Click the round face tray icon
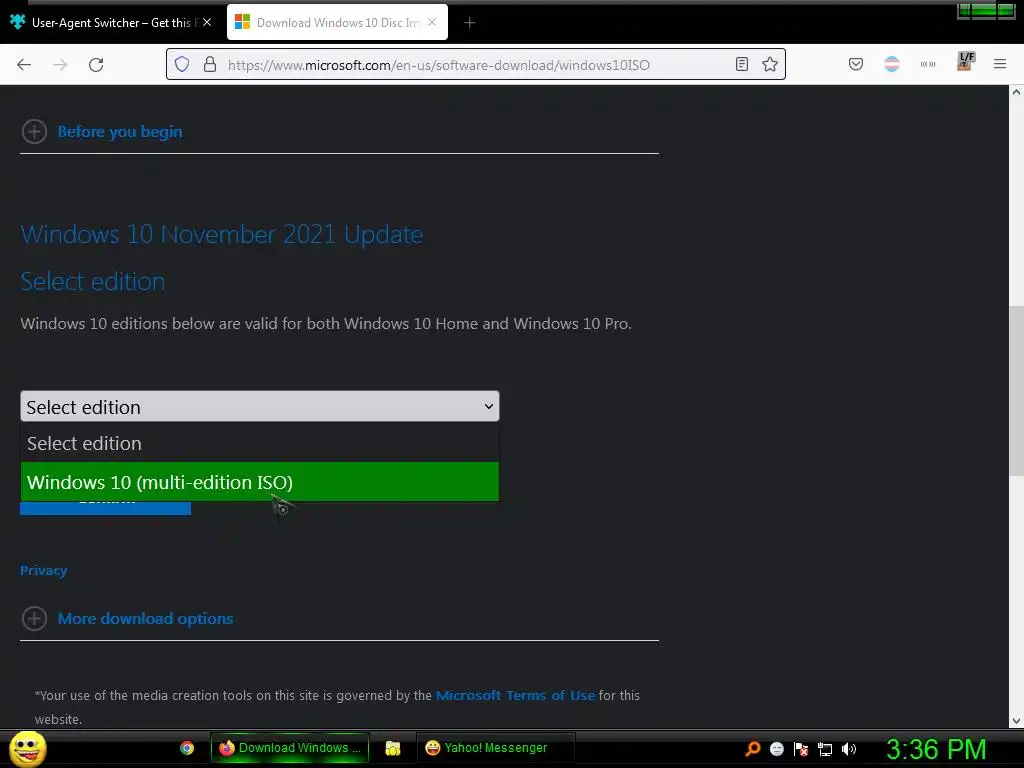The height and width of the screenshot is (768, 1024). point(776,749)
